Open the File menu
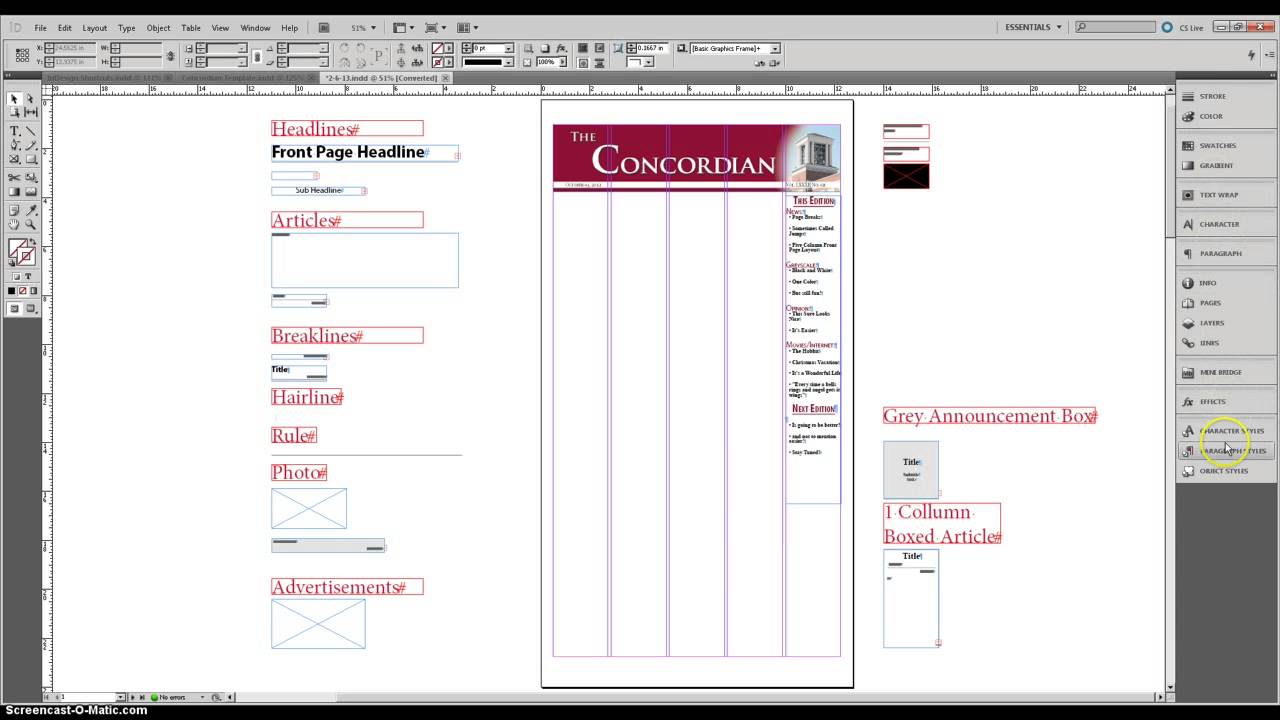Viewport: 1280px width, 720px height. (40, 28)
